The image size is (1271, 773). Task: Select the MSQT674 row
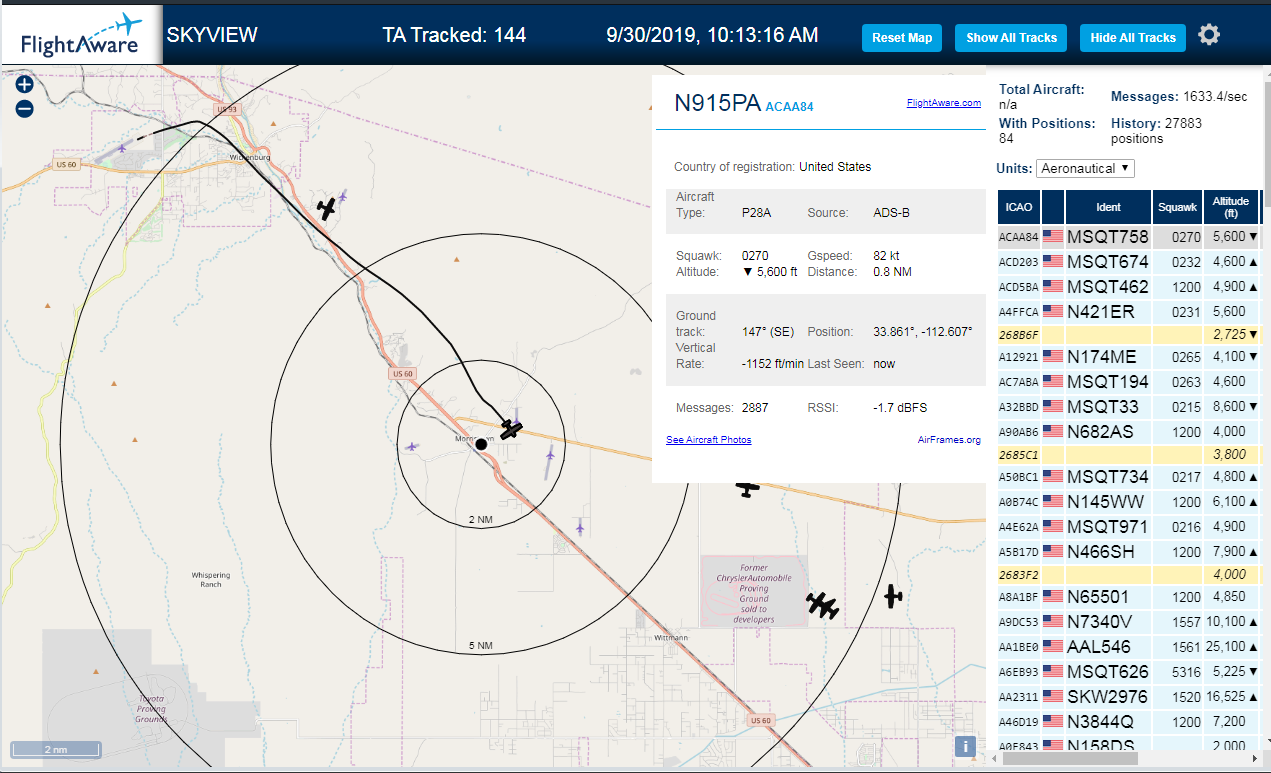coord(1128,262)
